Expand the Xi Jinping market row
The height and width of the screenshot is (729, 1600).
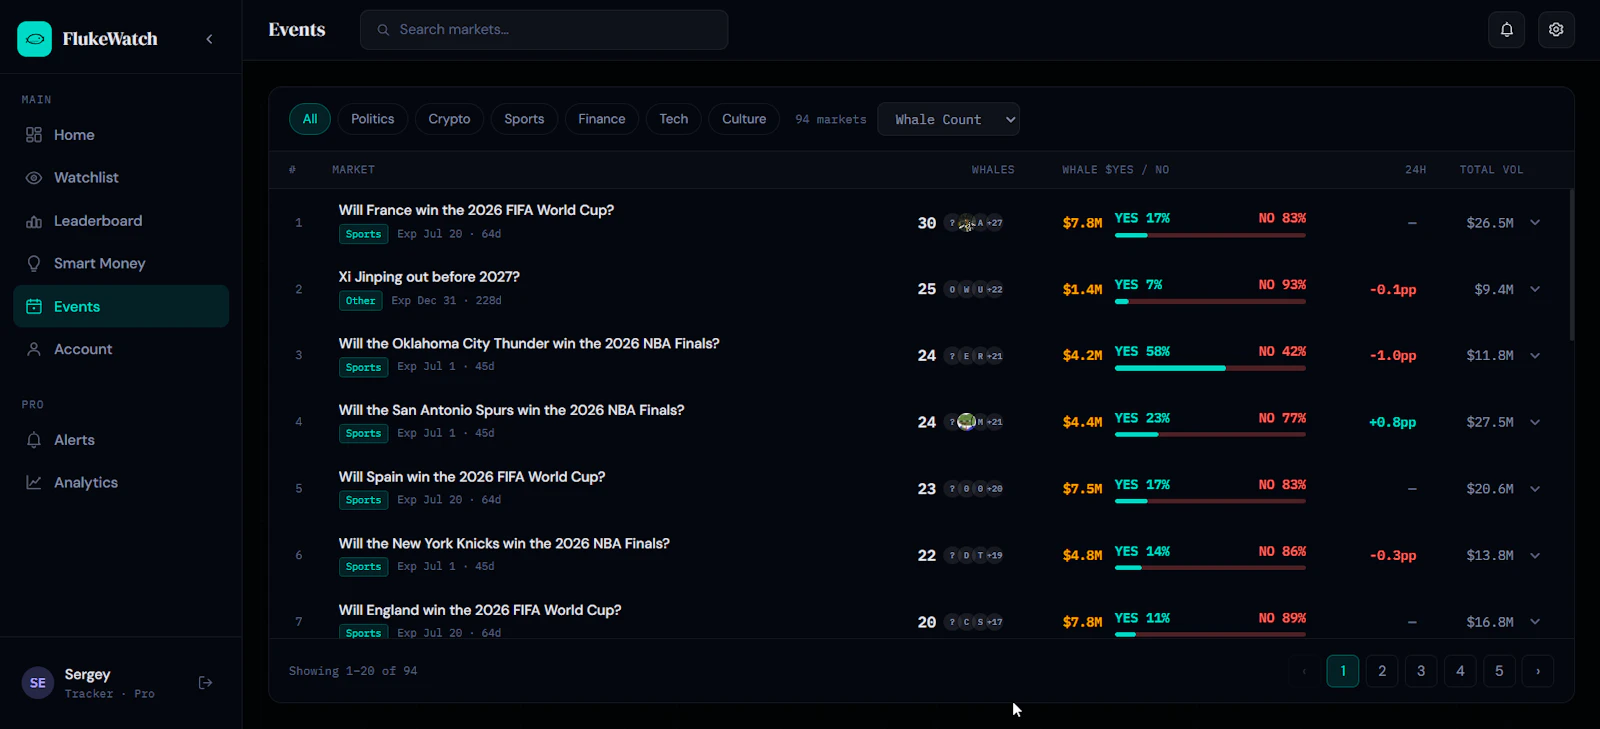pos(1535,289)
